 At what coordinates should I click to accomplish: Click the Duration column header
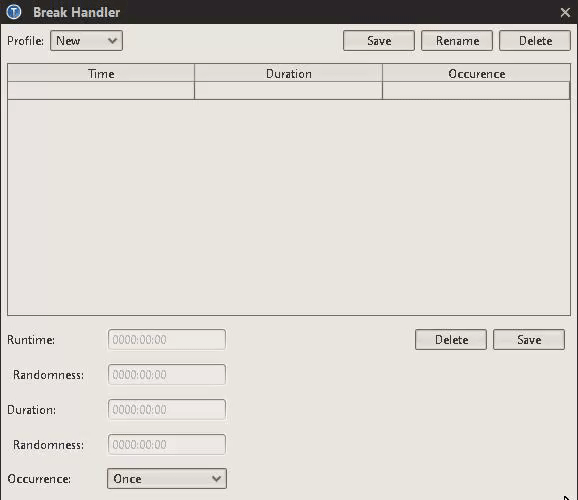click(288, 73)
